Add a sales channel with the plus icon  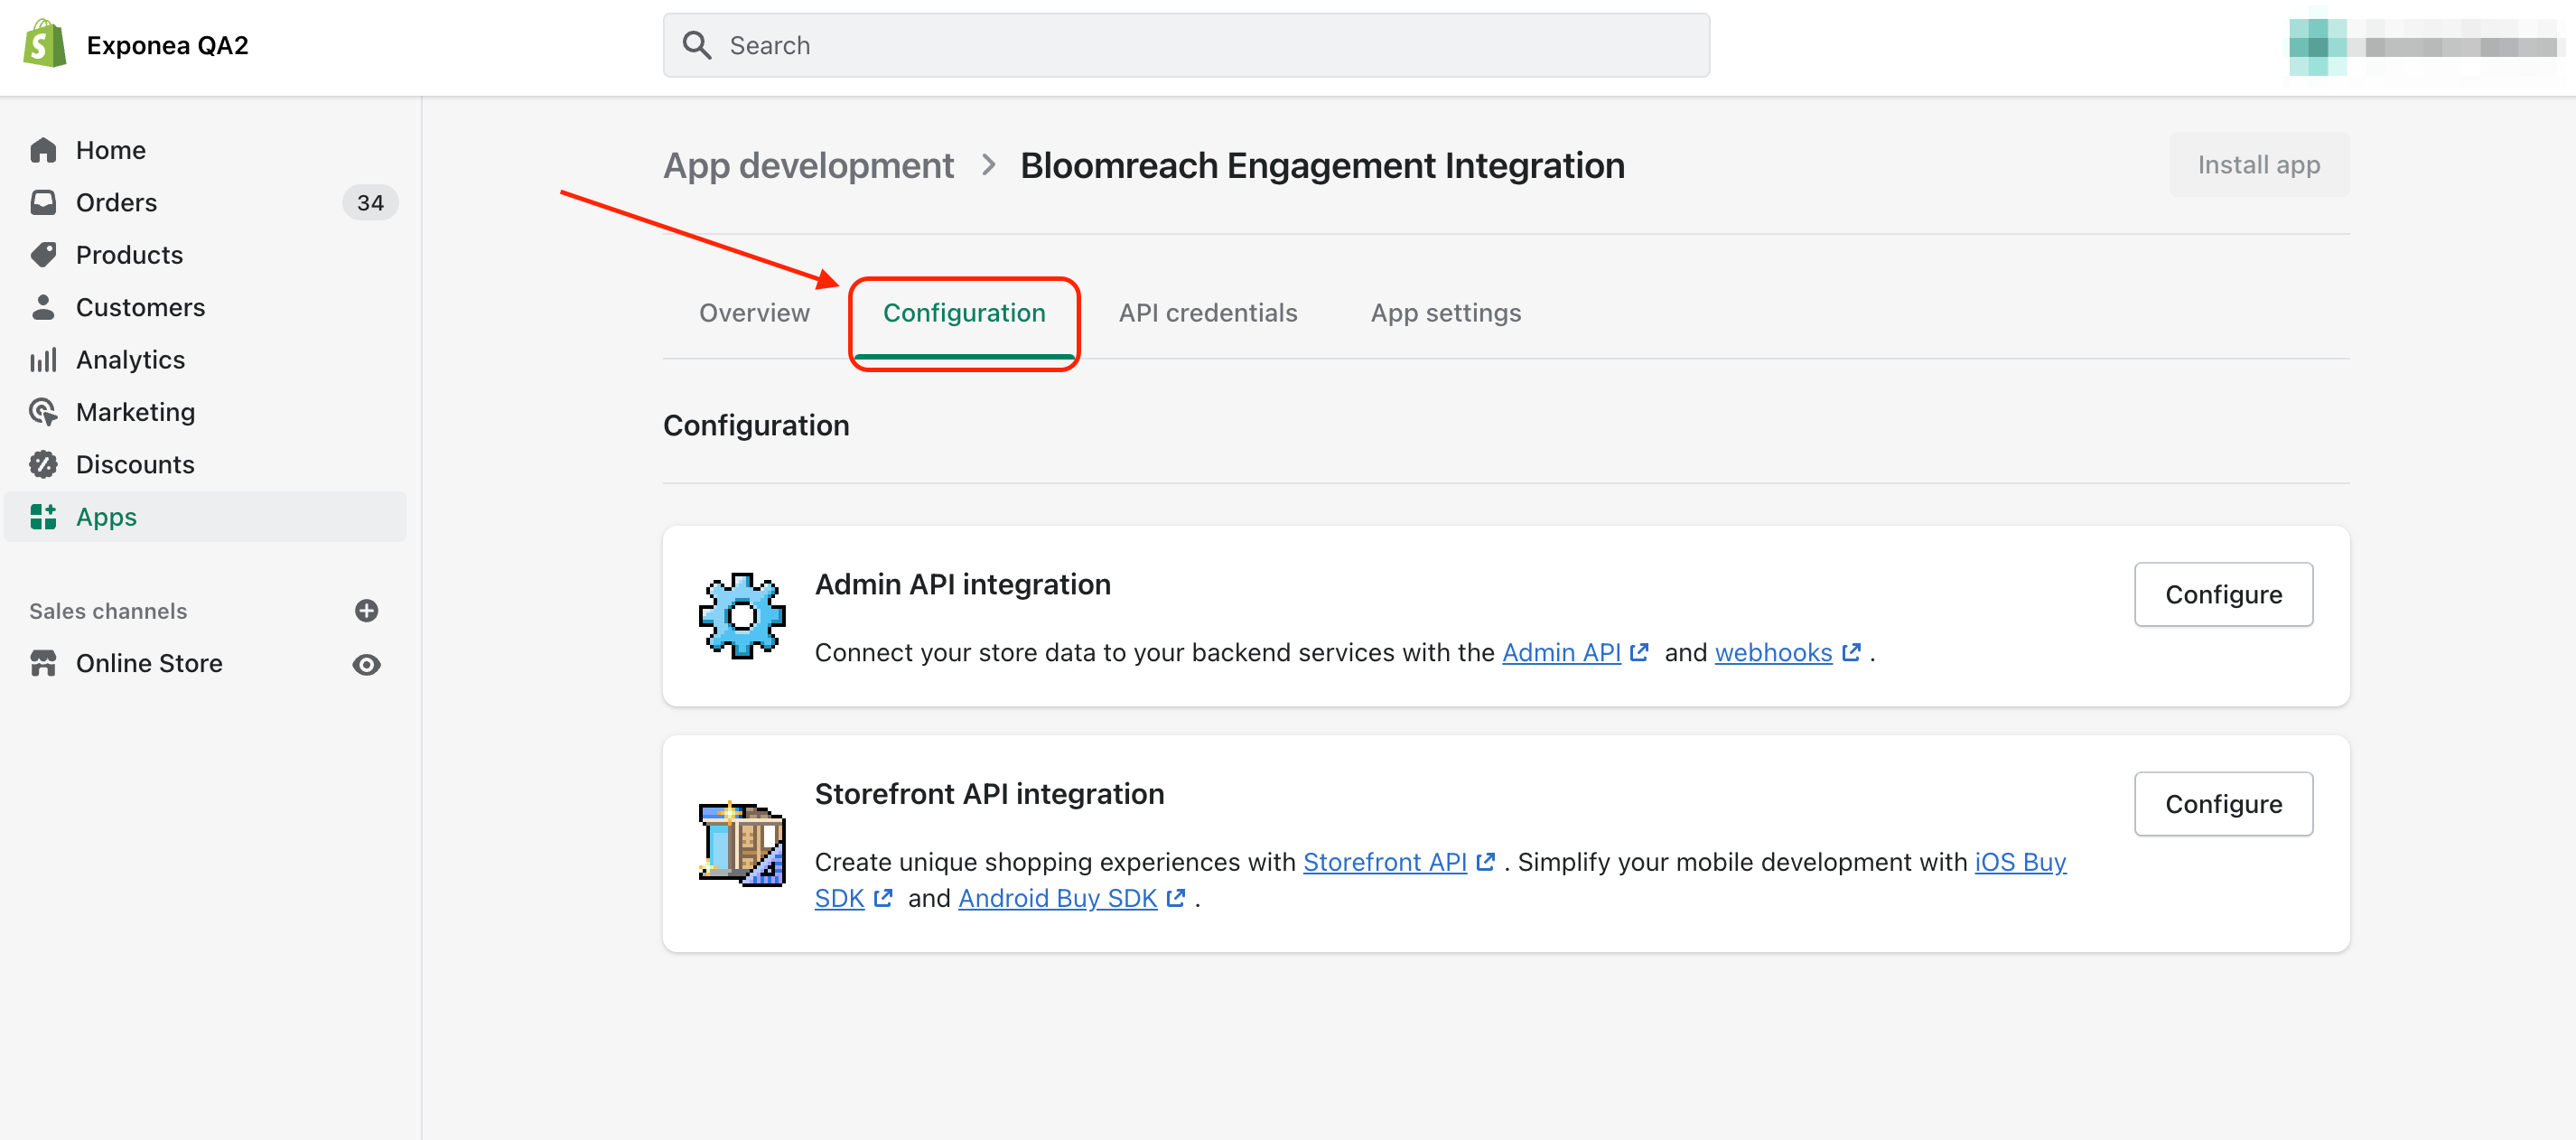(x=366, y=611)
